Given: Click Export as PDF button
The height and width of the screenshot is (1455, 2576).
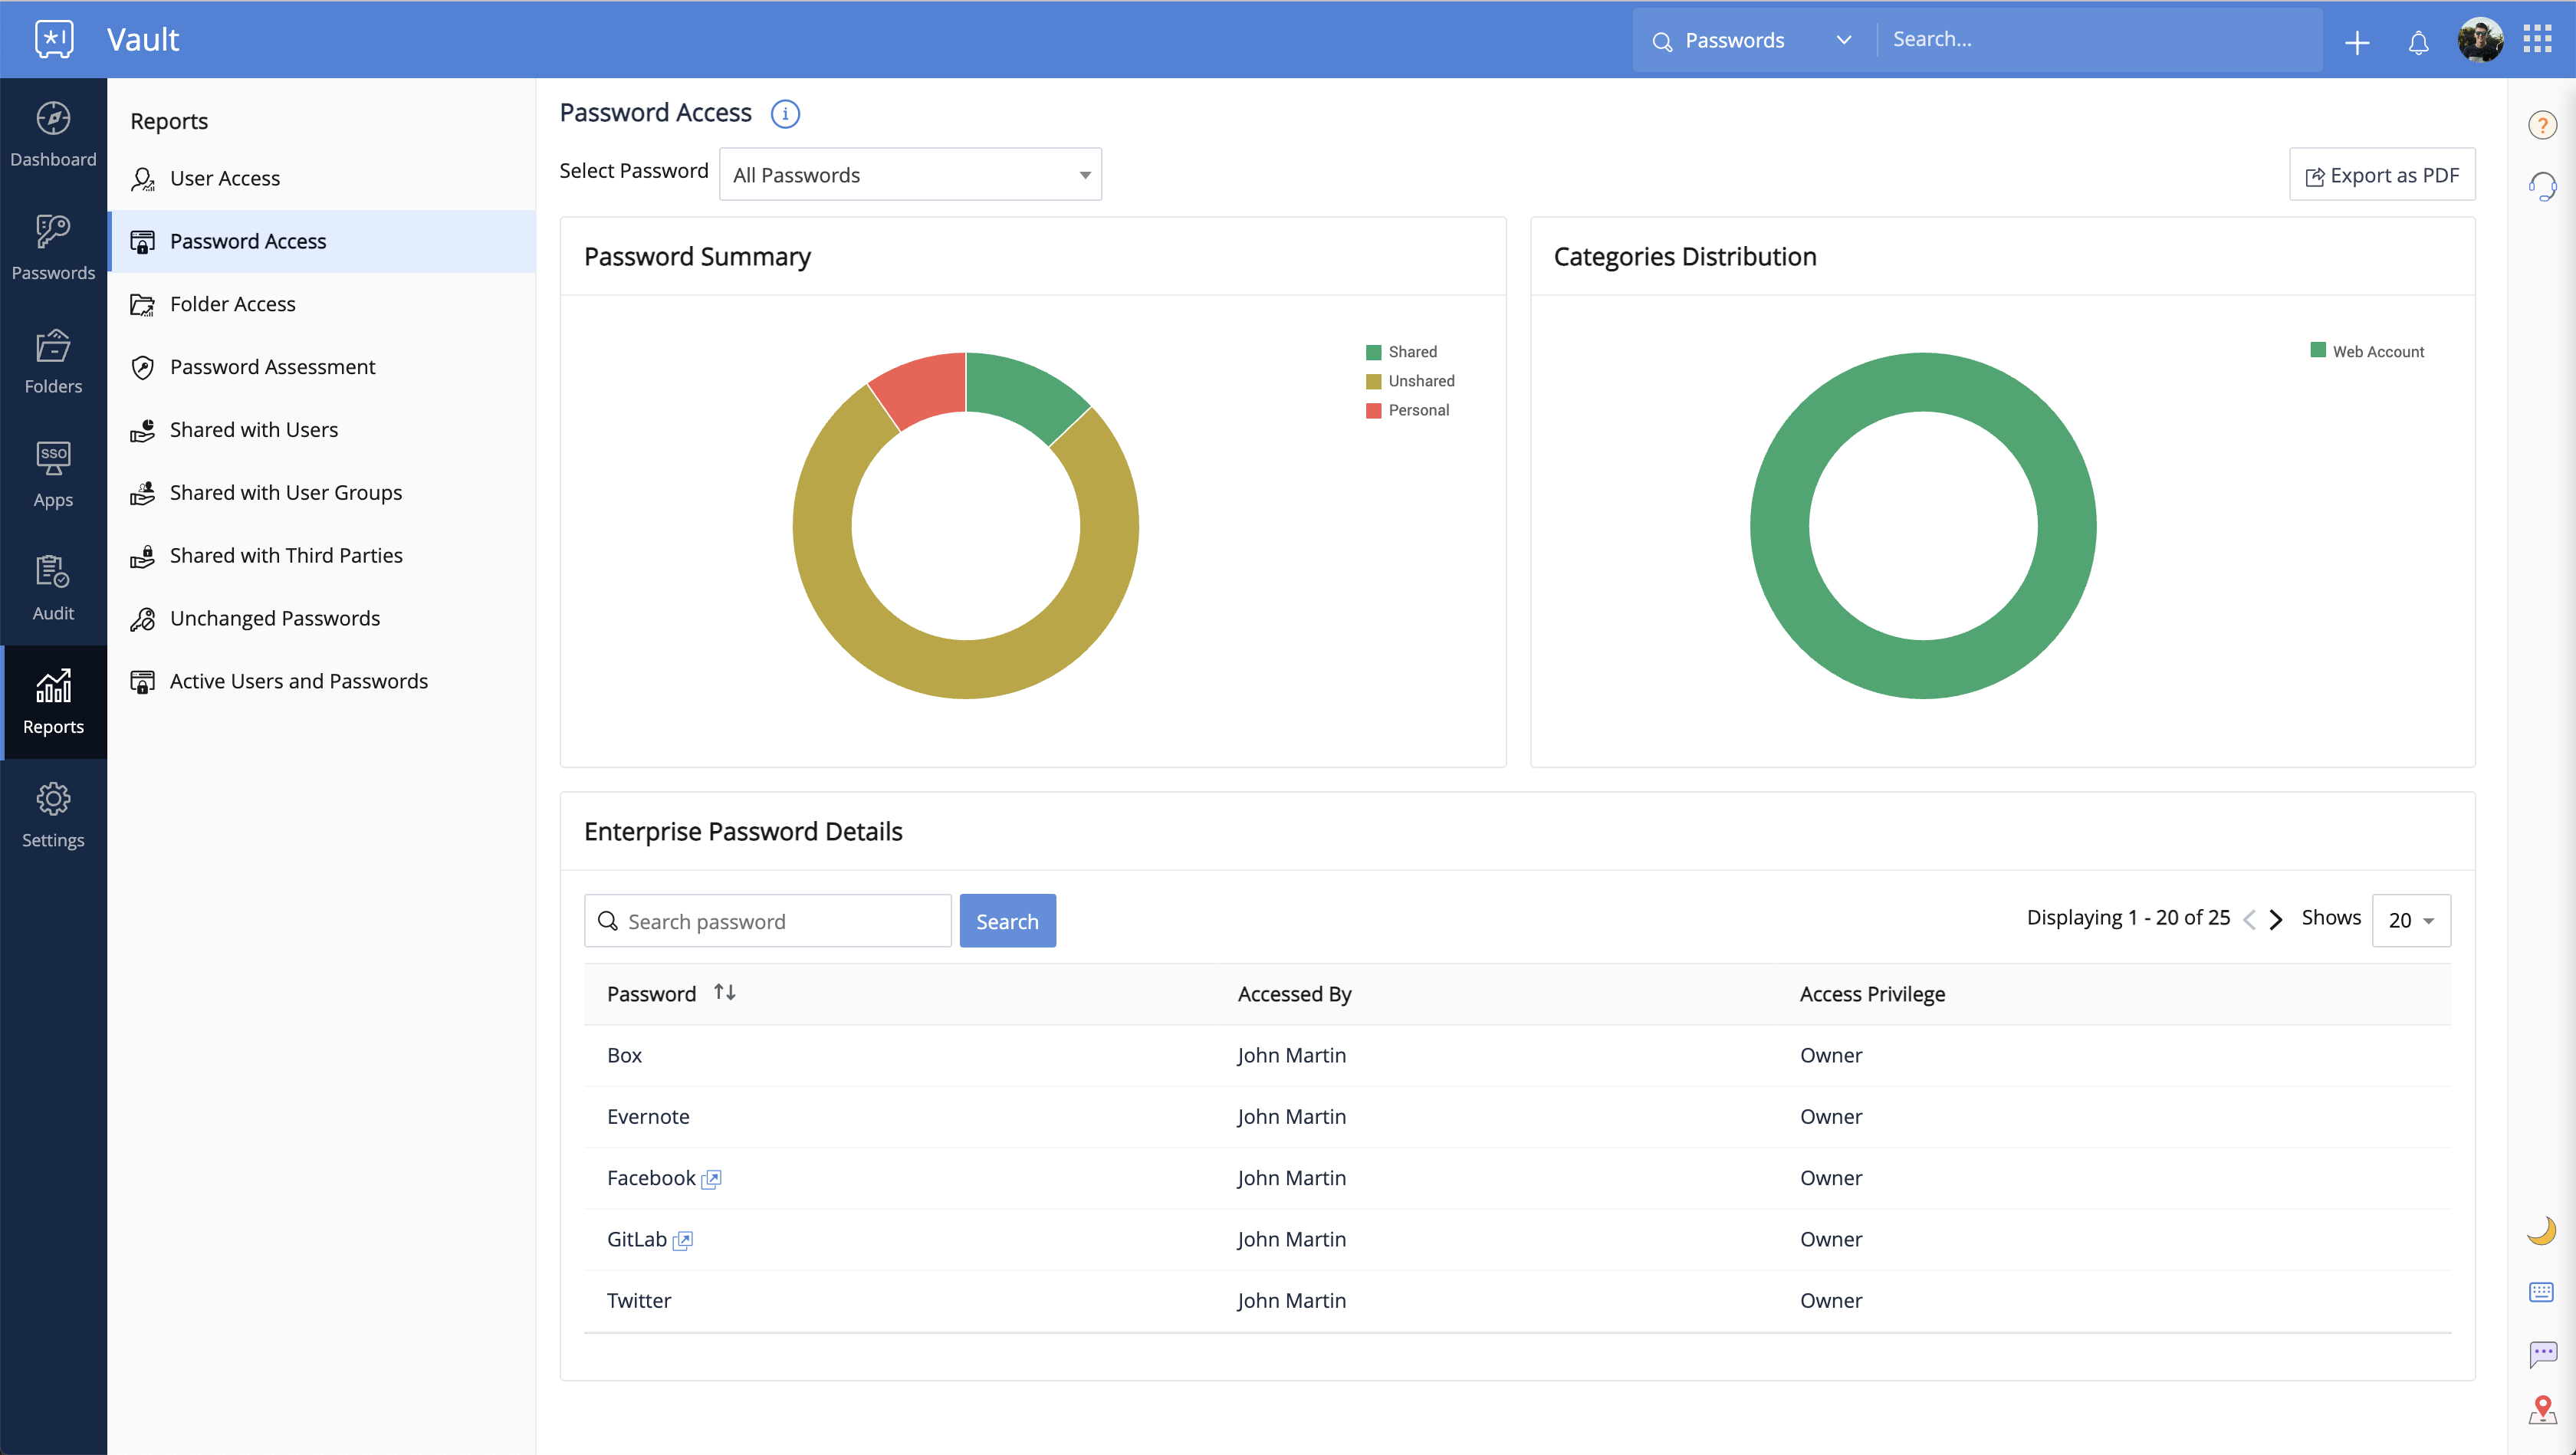Looking at the screenshot, I should point(2381,175).
